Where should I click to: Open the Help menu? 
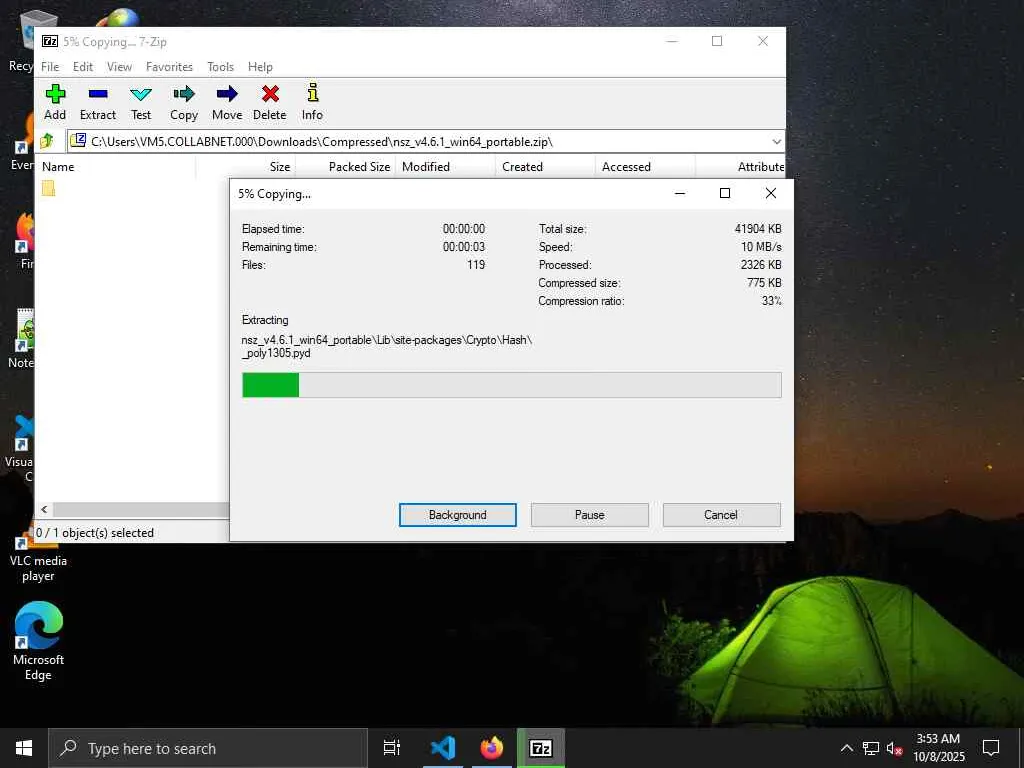pyautogui.click(x=260, y=67)
